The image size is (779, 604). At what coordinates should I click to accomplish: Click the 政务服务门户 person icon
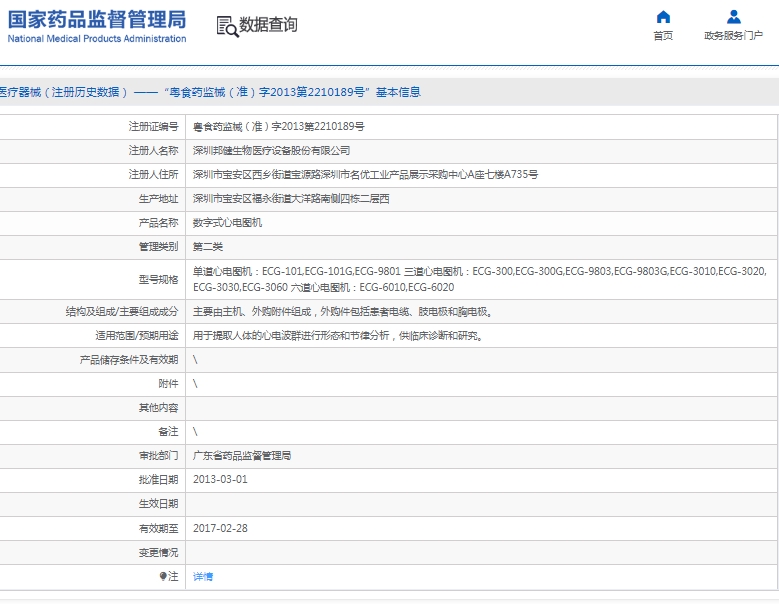pyautogui.click(x=734, y=17)
